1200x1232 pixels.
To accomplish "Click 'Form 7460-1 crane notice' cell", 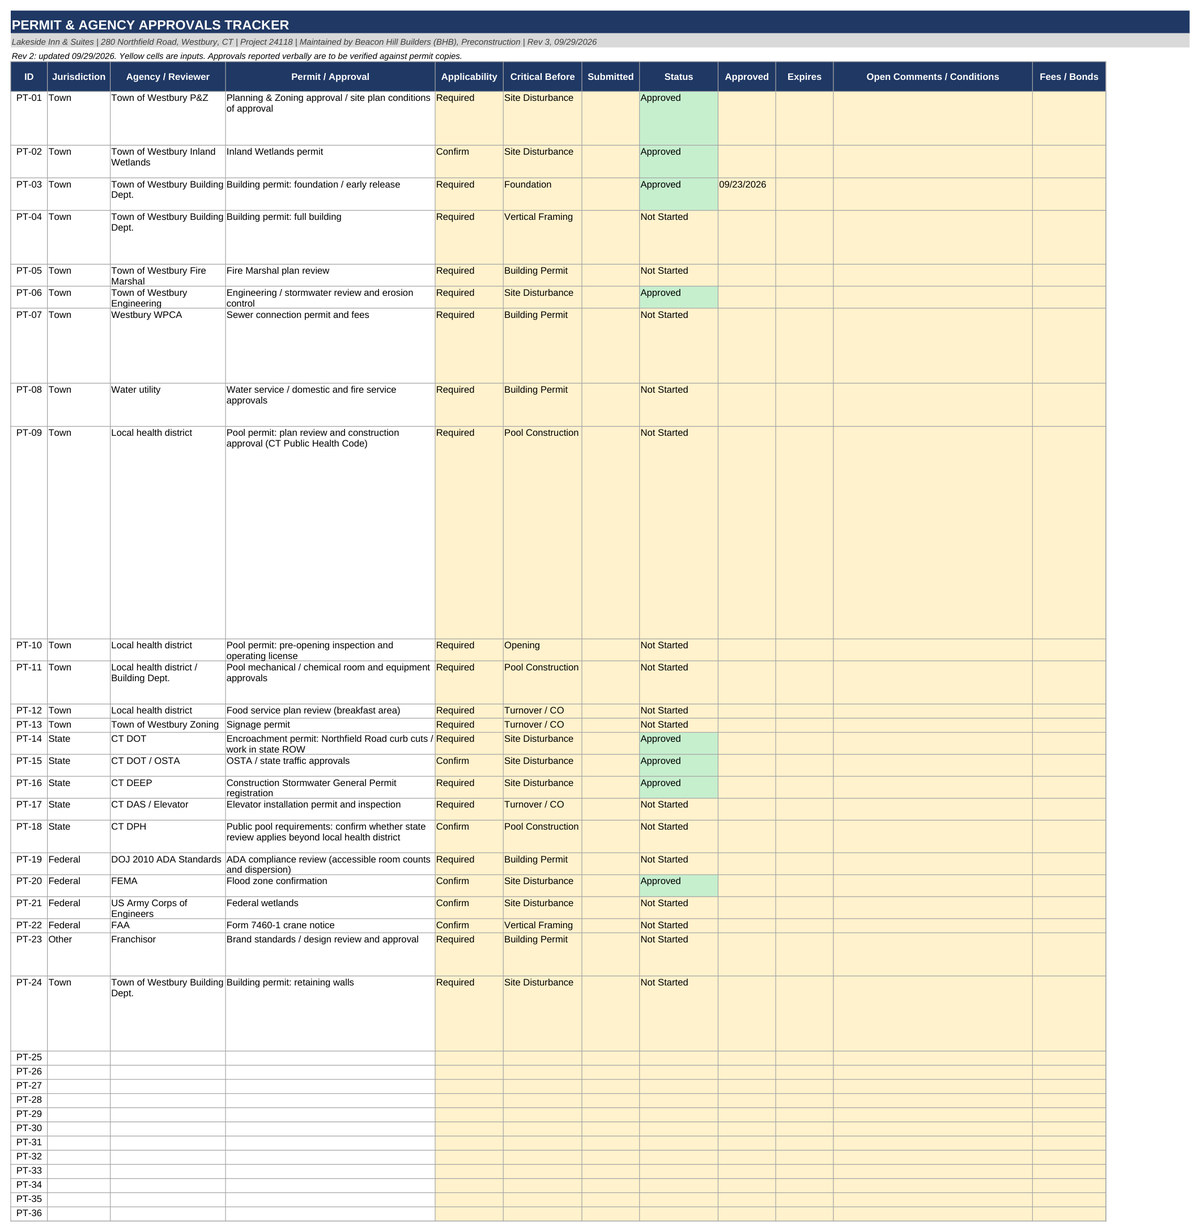I will (330, 925).
